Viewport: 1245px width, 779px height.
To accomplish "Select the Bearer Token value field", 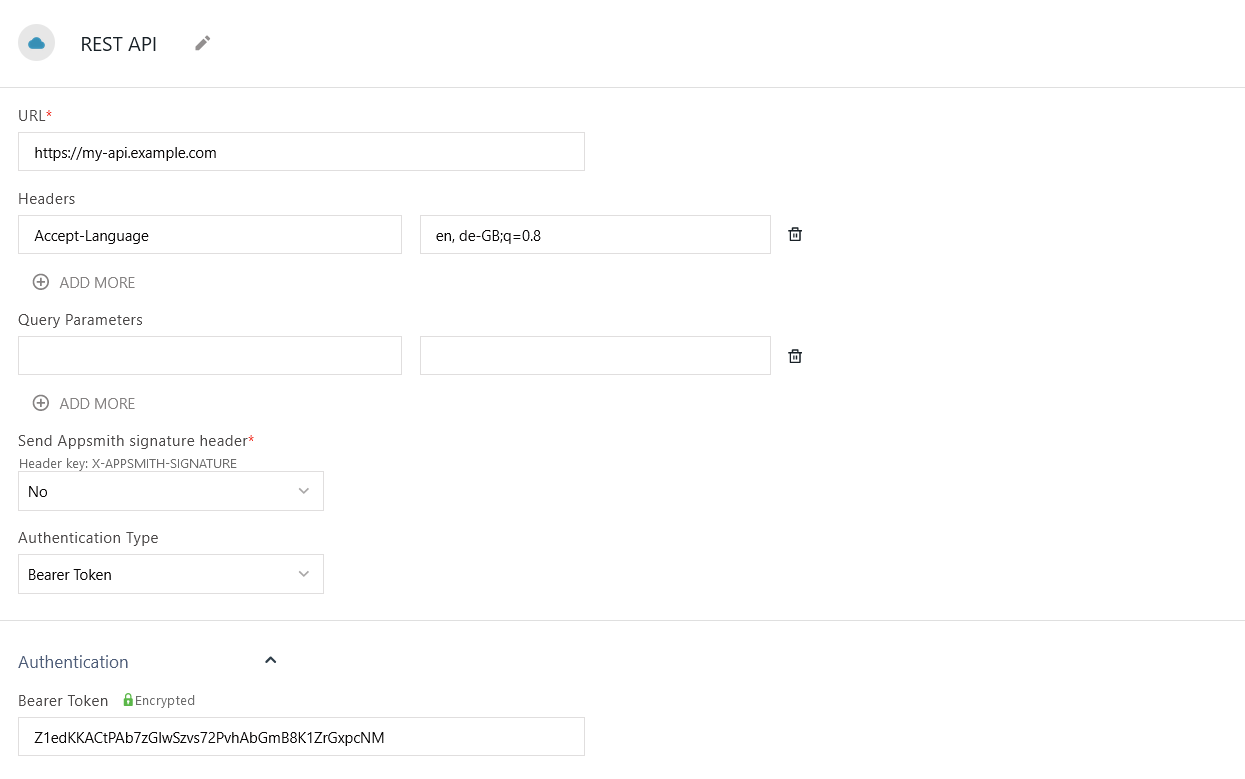I will click(x=301, y=736).
